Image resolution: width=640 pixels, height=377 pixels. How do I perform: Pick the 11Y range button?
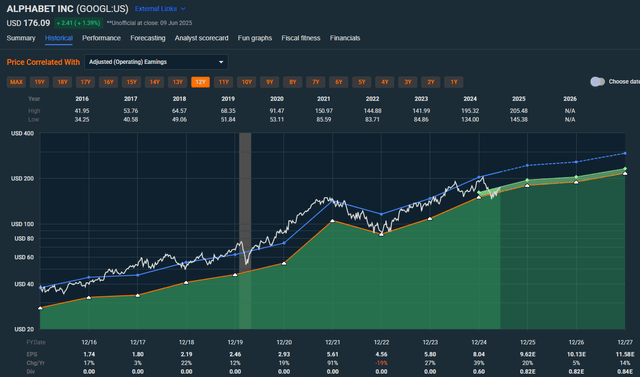[224, 82]
